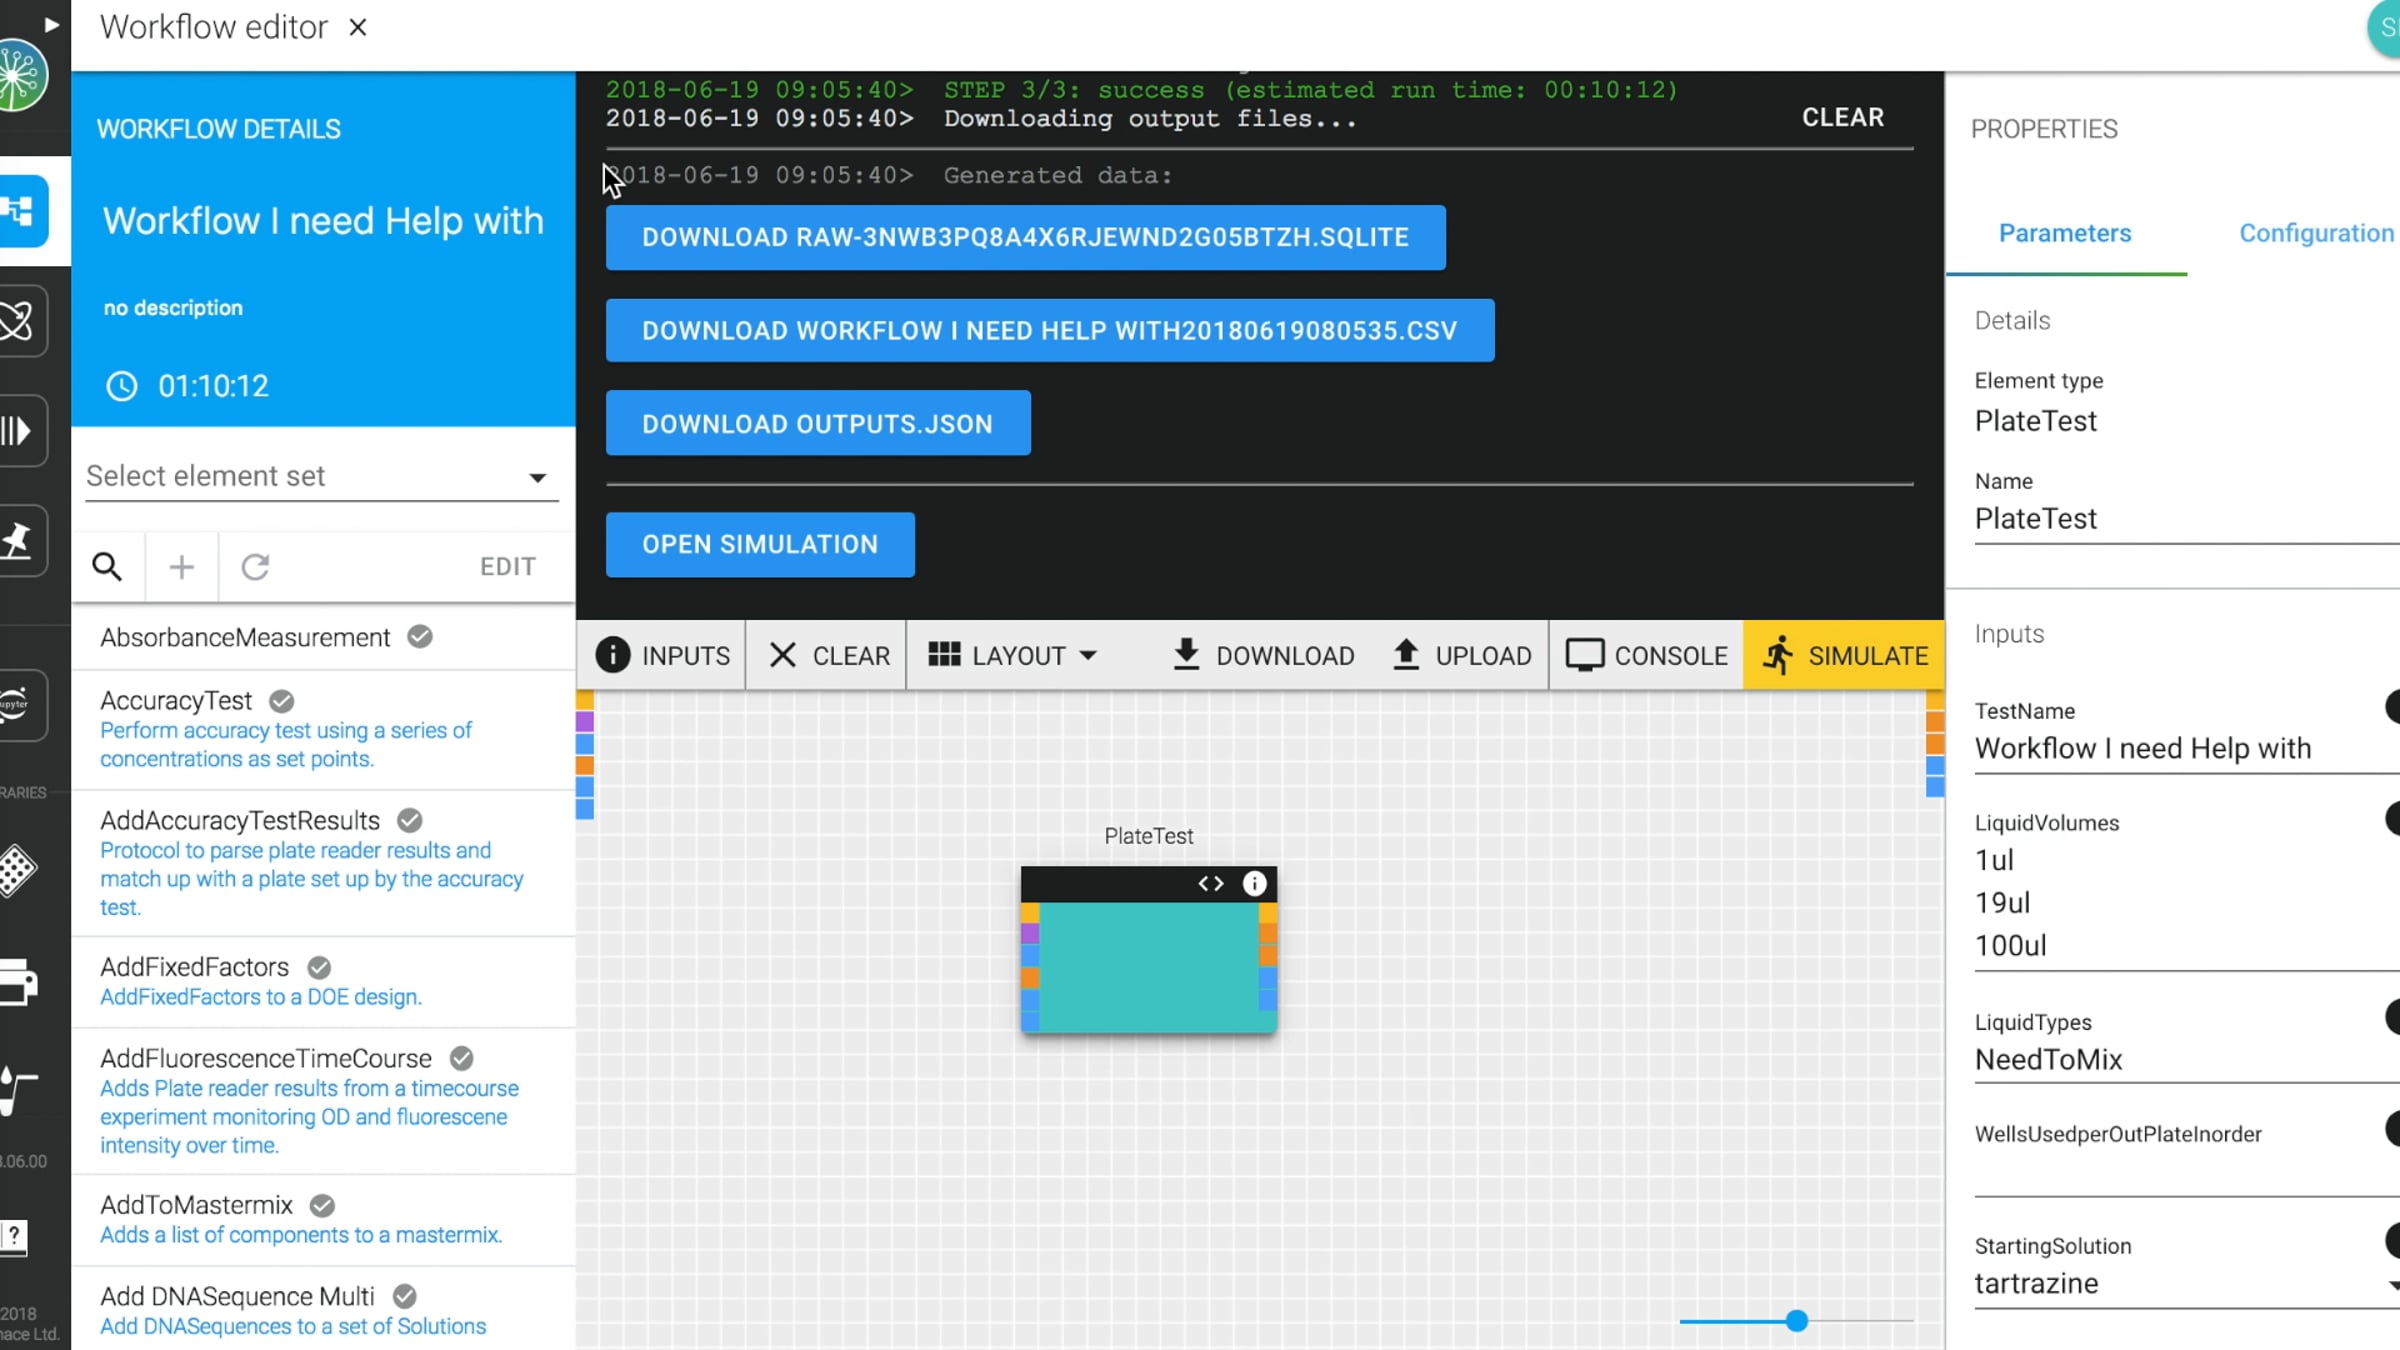Image resolution: width=2400 pixels, height=1350 pixels.
Task: Click the OPEN SIMULATION button
Action: [x=759, y=544]
